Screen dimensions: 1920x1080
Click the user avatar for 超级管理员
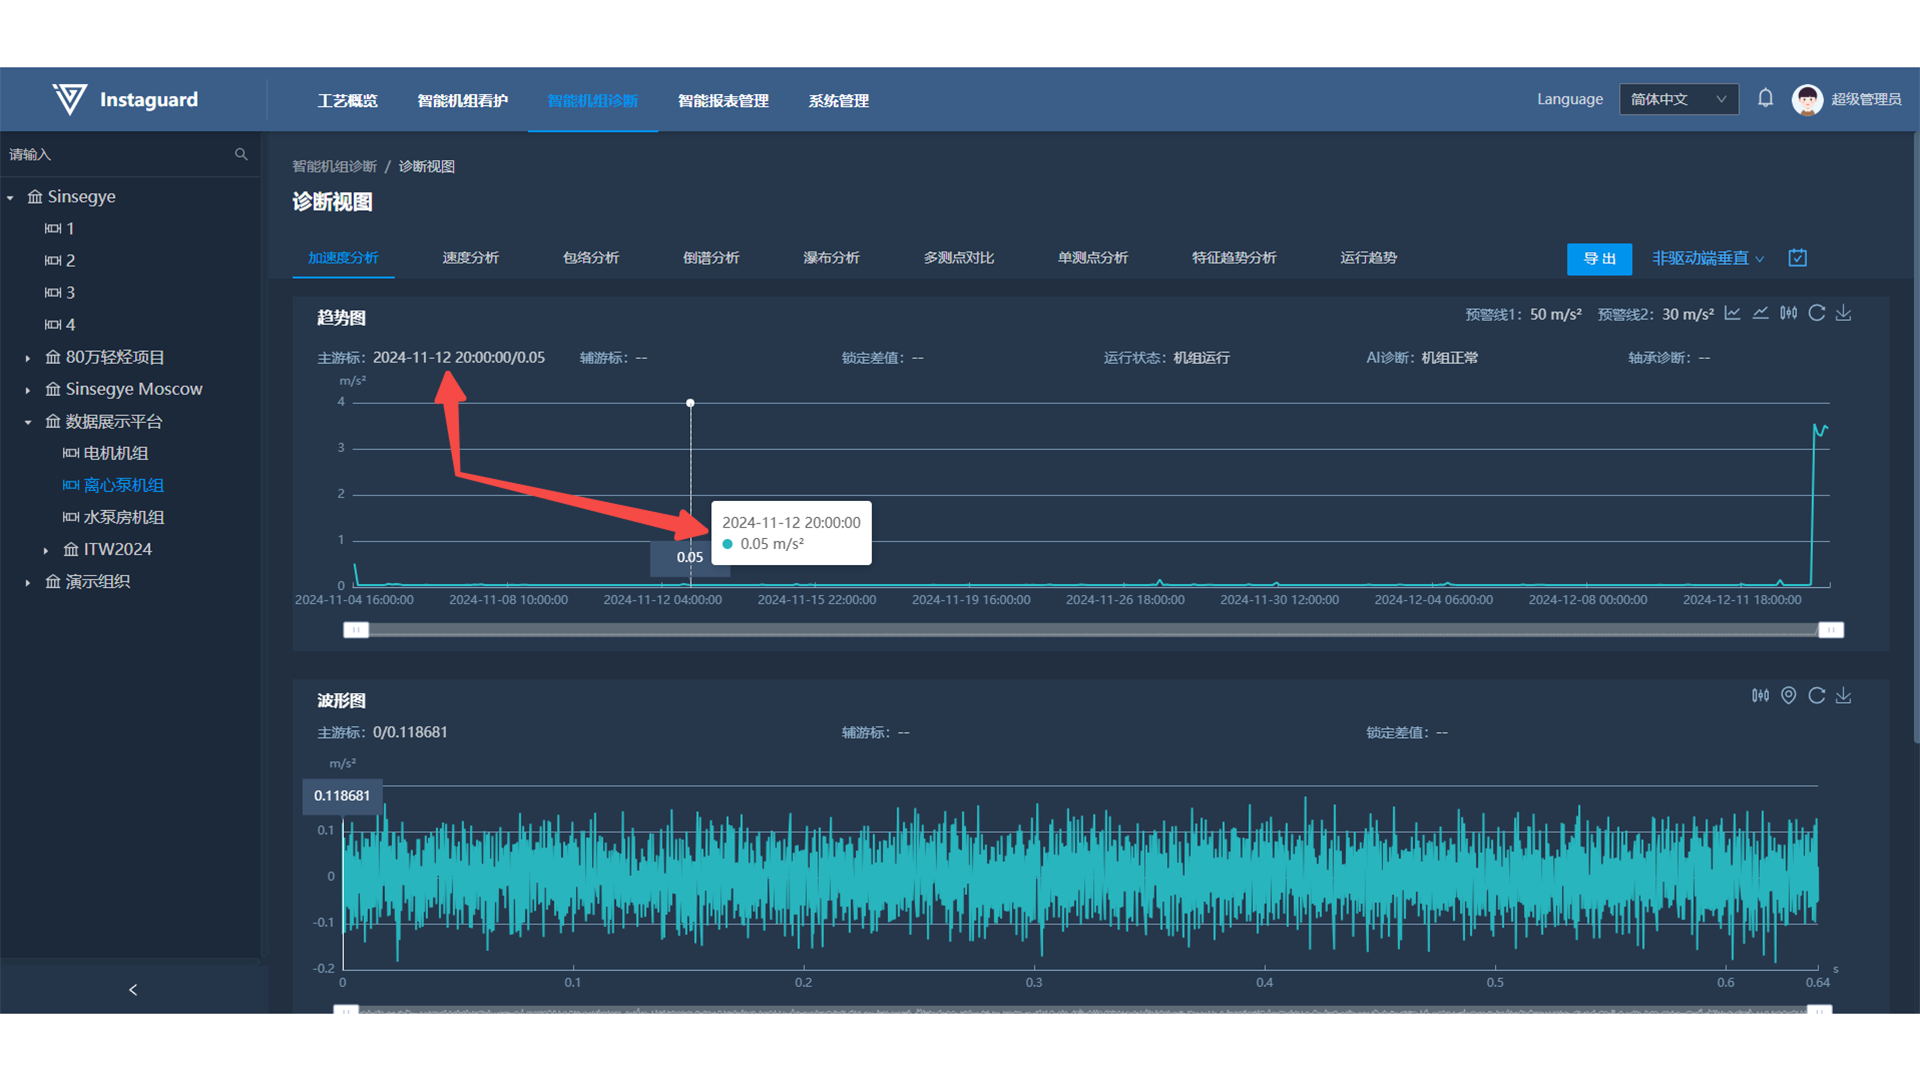click(x=1807, y=99)
